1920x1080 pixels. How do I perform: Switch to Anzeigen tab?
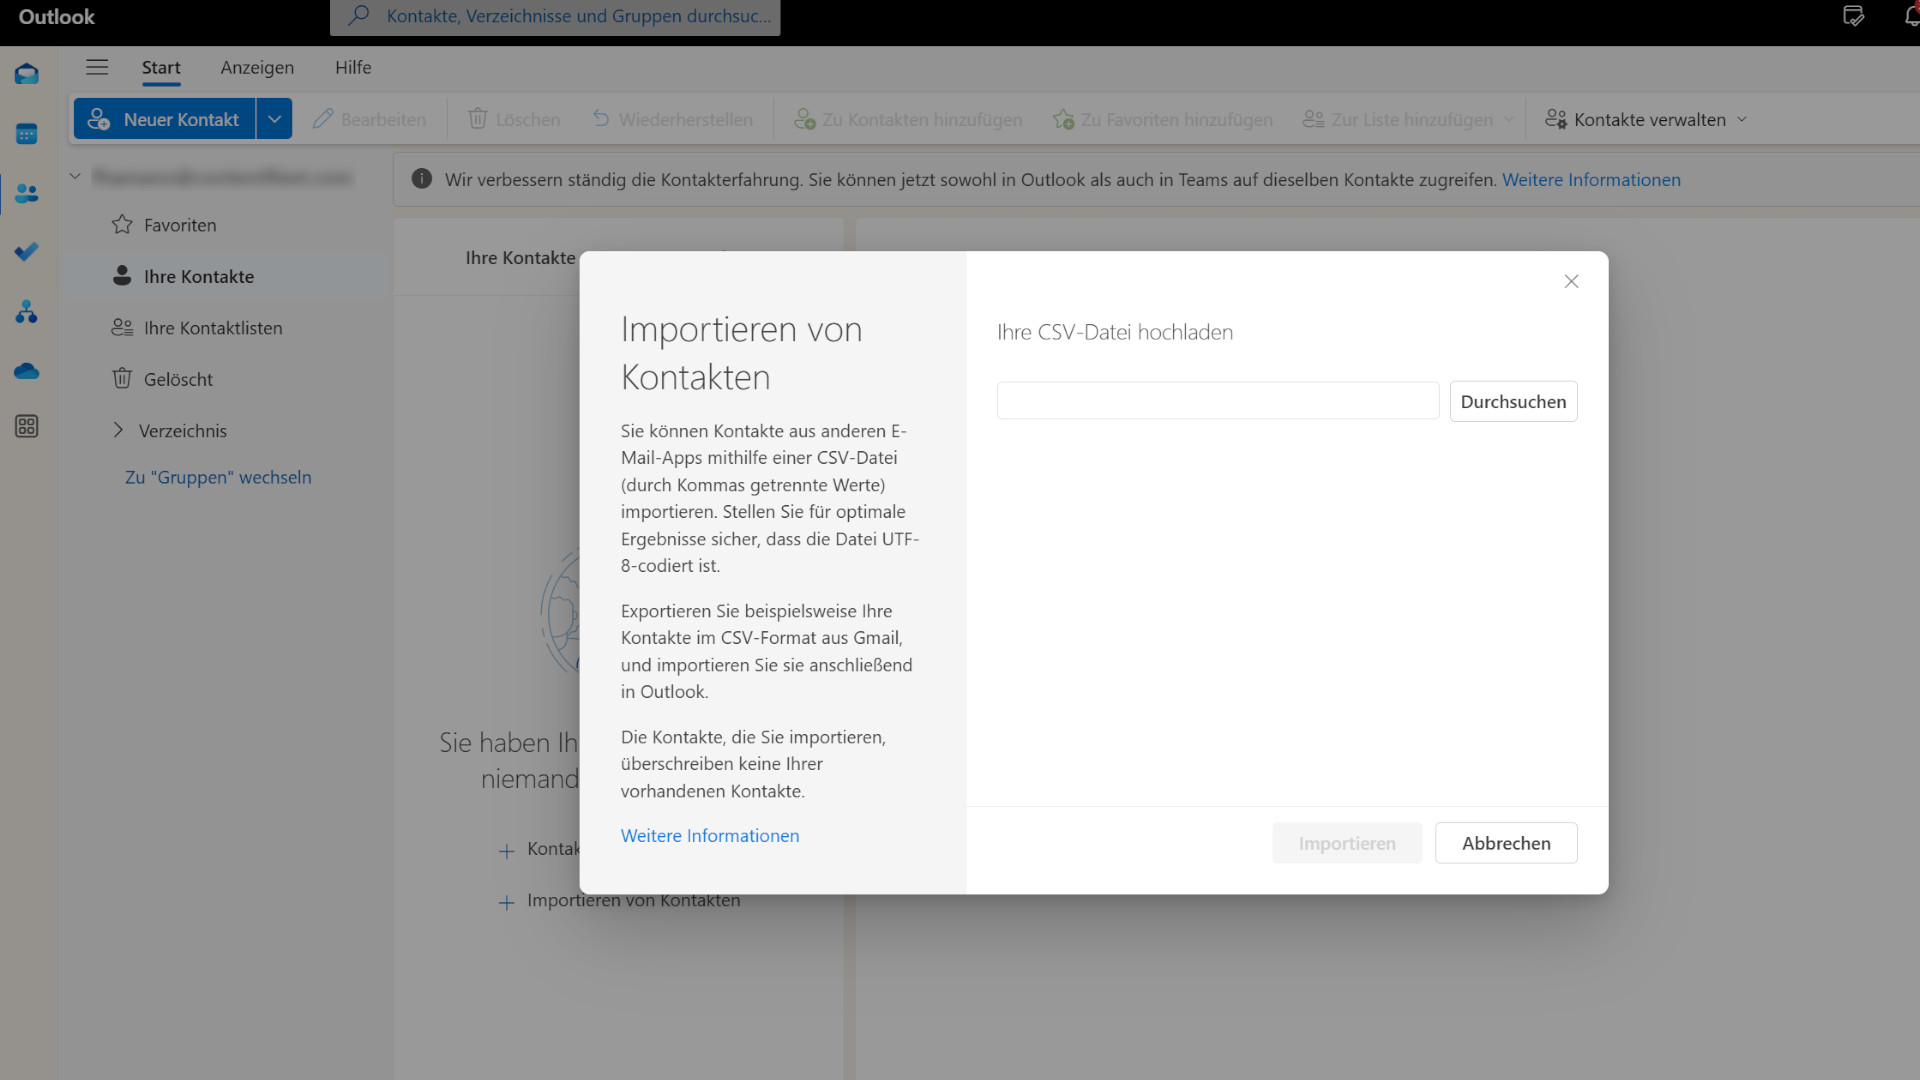click(x=257, y=67)
